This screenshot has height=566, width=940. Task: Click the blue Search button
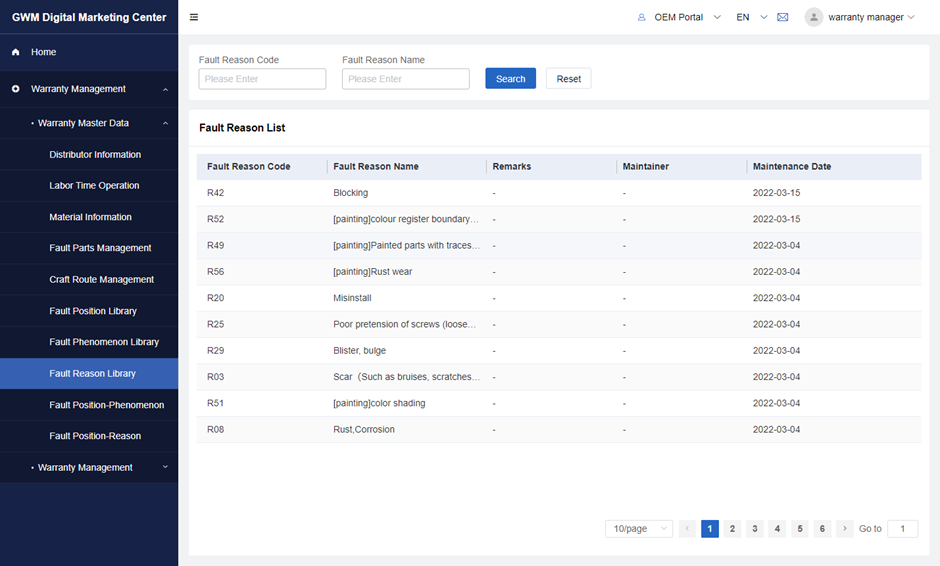point(510,79)
